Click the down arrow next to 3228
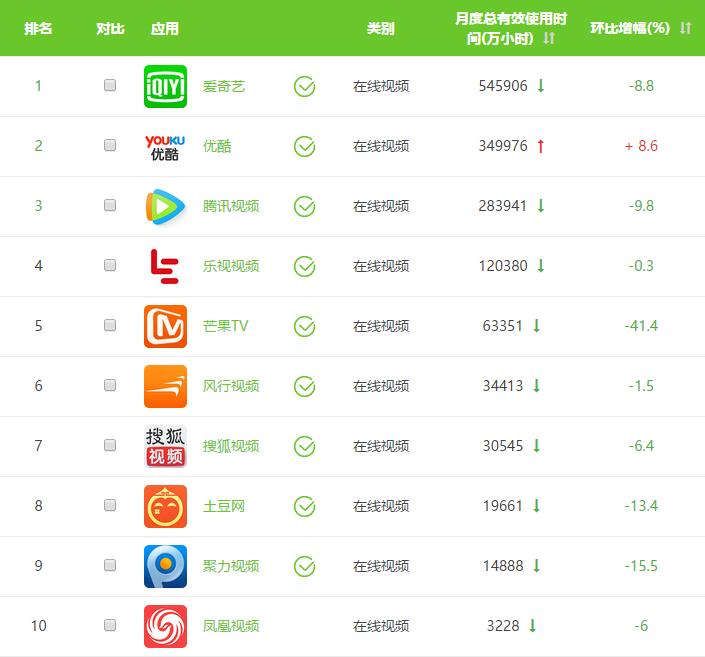Screen dimensions: 705x657 click(x=532, y=625)
